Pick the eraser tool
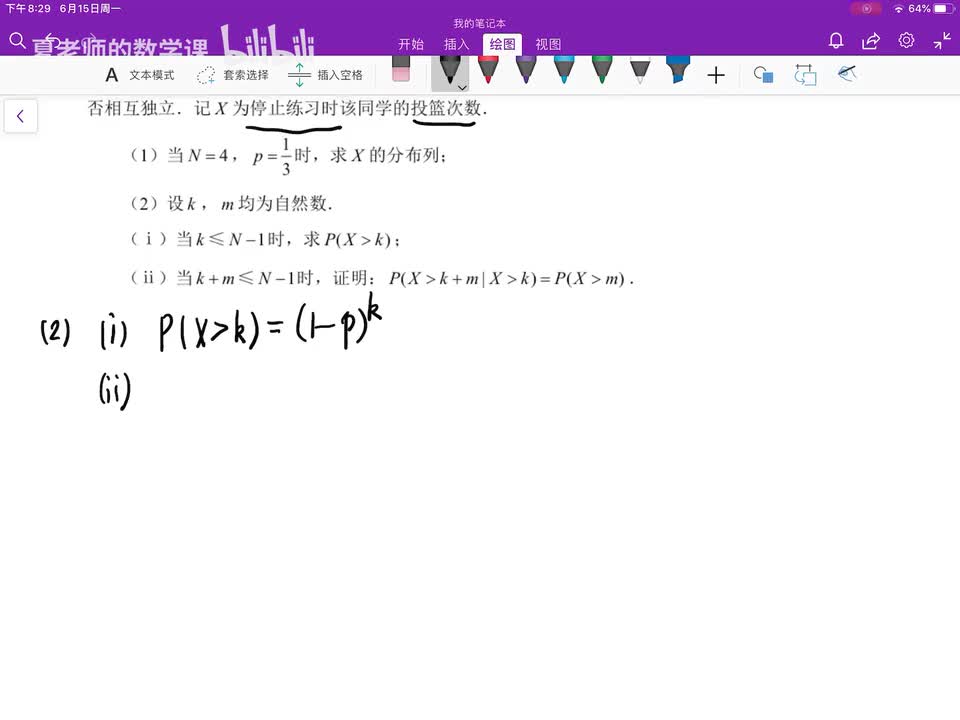This screenshot has height=720, width=960. 401,69
